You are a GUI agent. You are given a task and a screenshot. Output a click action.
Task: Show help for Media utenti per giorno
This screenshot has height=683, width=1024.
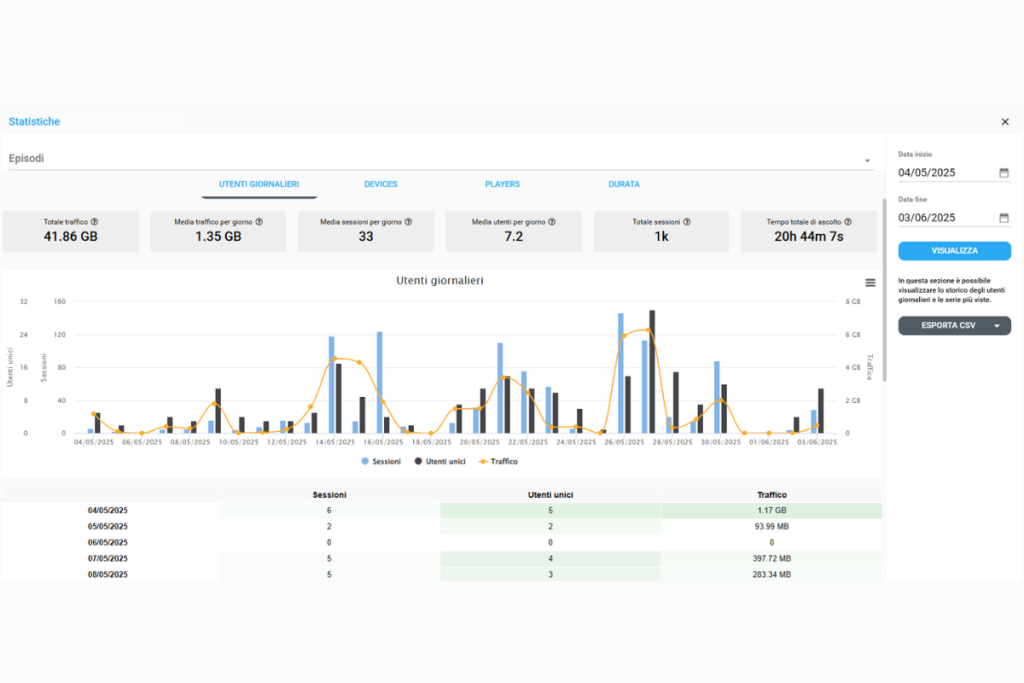[x=552, y=222]
